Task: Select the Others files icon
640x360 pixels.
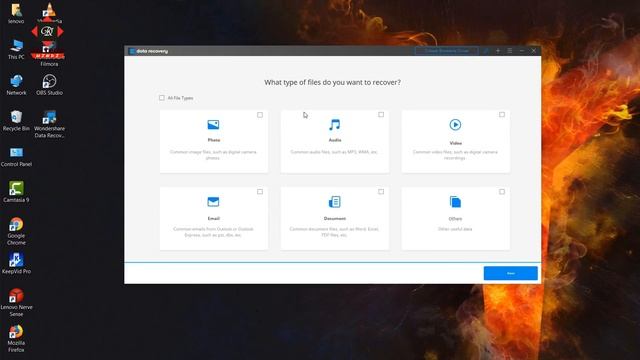Action: (455, 202)
